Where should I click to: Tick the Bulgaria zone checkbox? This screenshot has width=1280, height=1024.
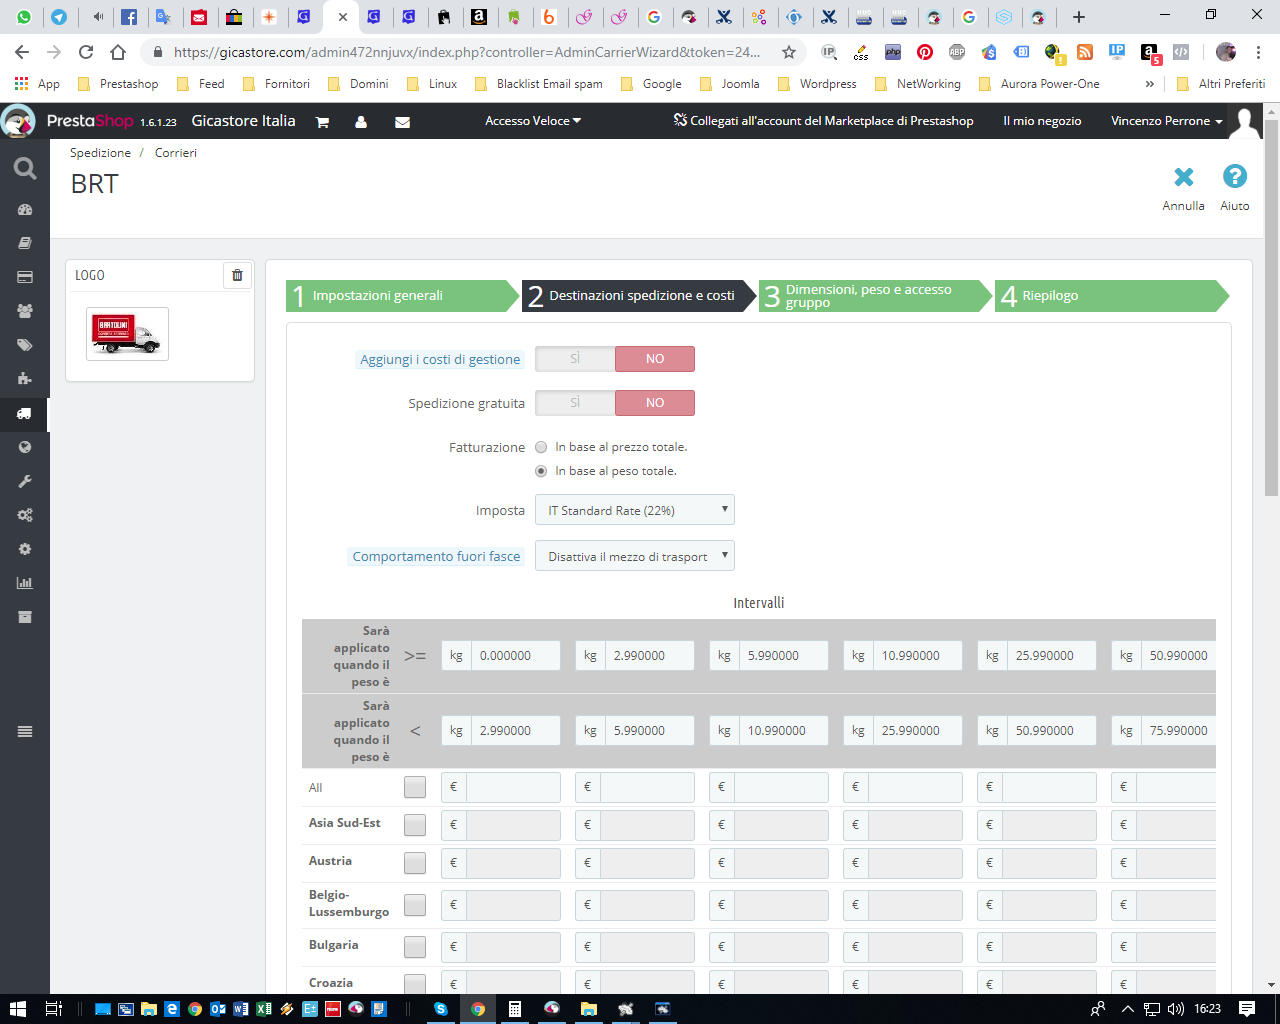click(x=415, y=947)
